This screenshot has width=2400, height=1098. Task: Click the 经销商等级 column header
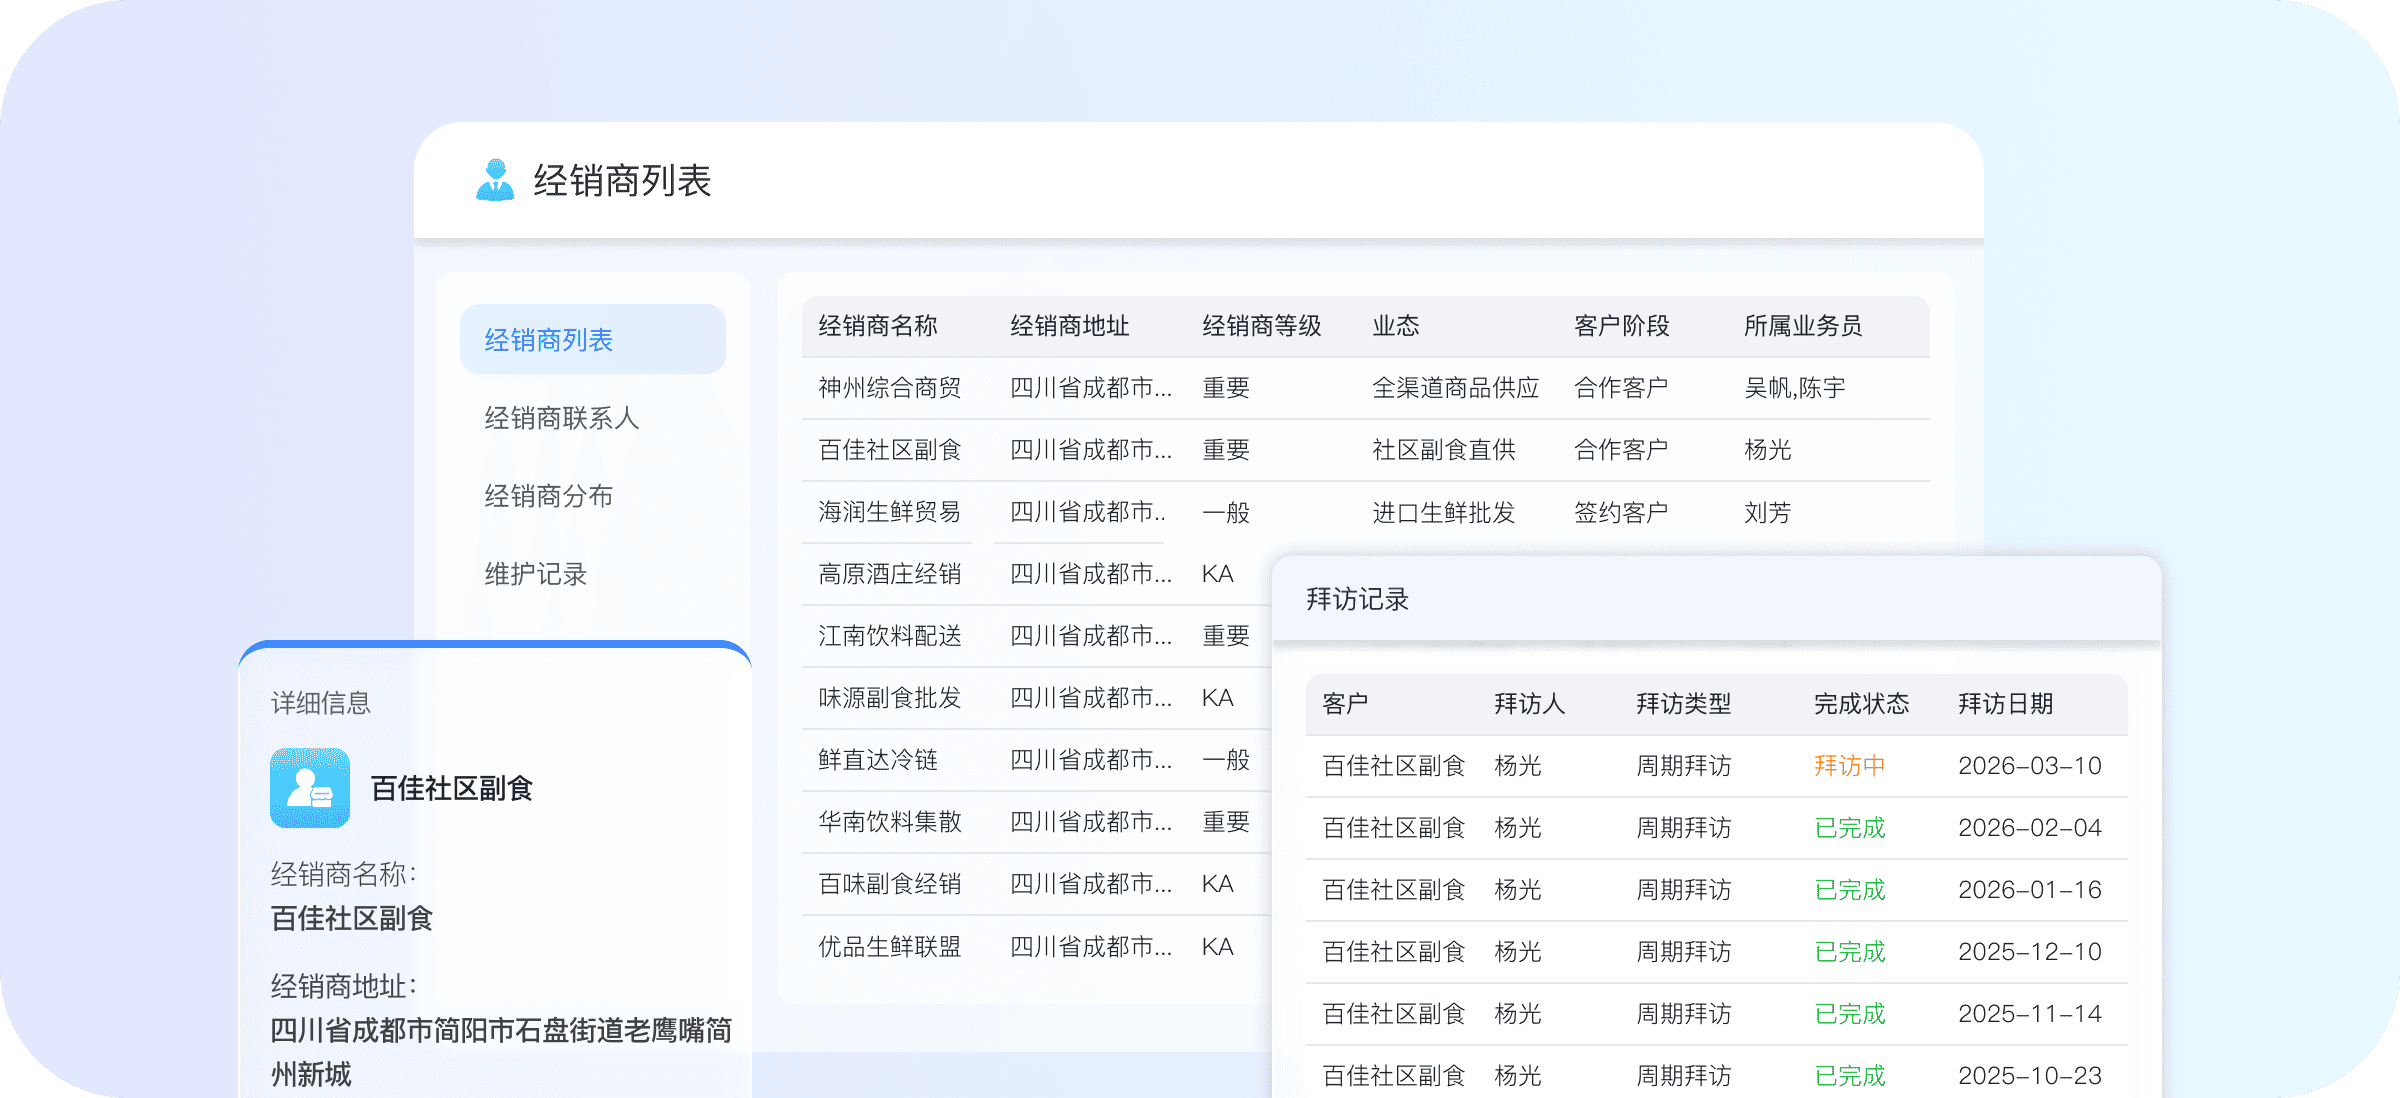1261,326
